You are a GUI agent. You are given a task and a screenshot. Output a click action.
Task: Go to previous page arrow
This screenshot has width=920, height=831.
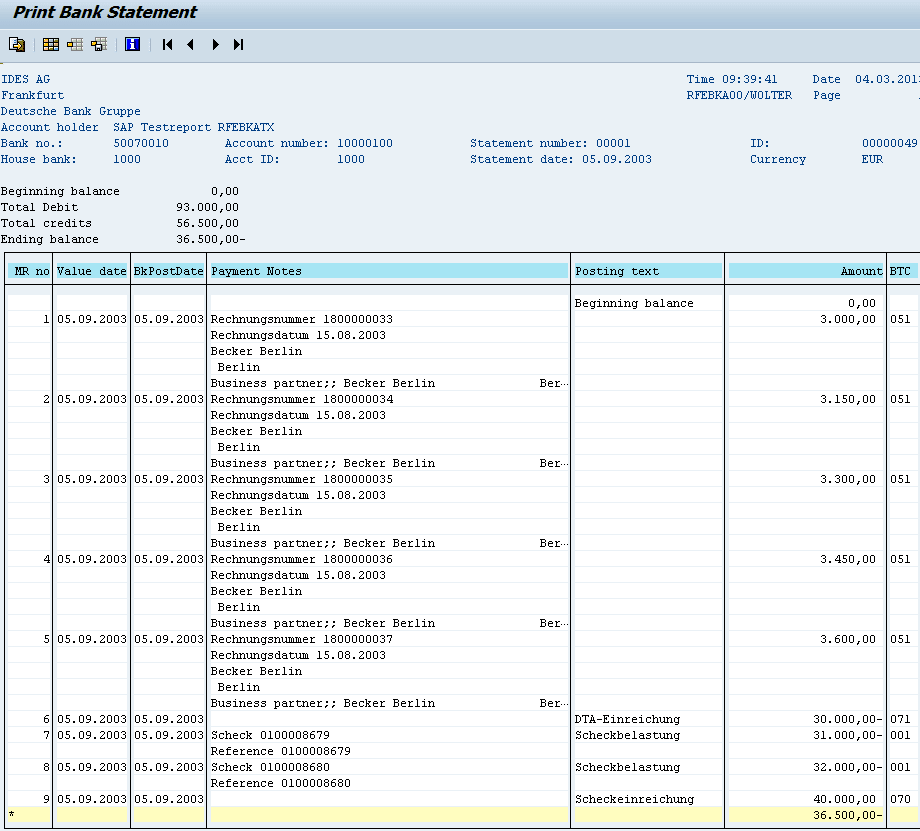point(191,44)
